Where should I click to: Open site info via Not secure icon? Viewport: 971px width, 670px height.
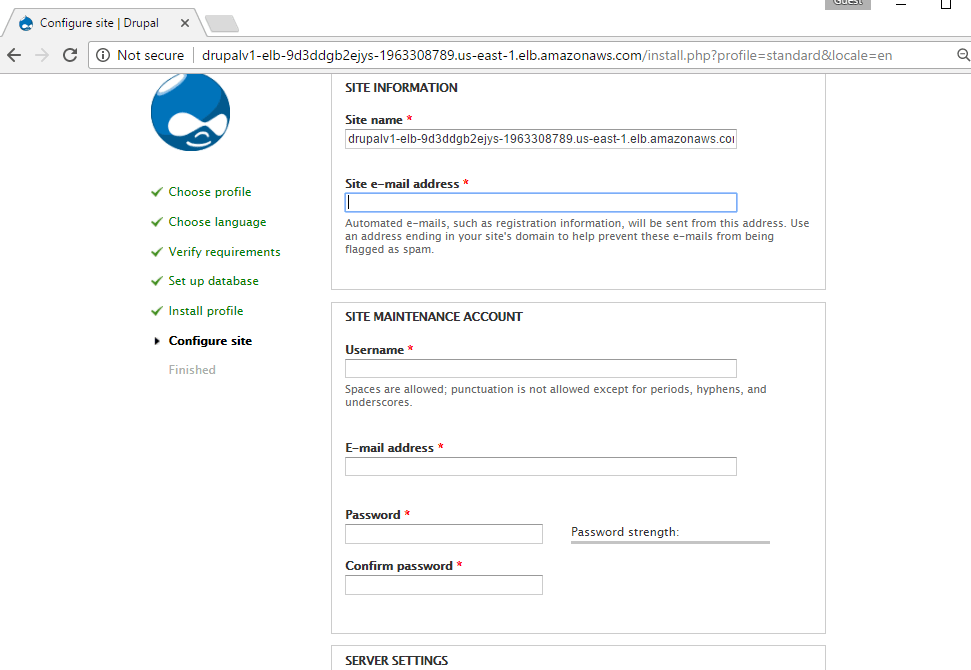coord(105,56)
